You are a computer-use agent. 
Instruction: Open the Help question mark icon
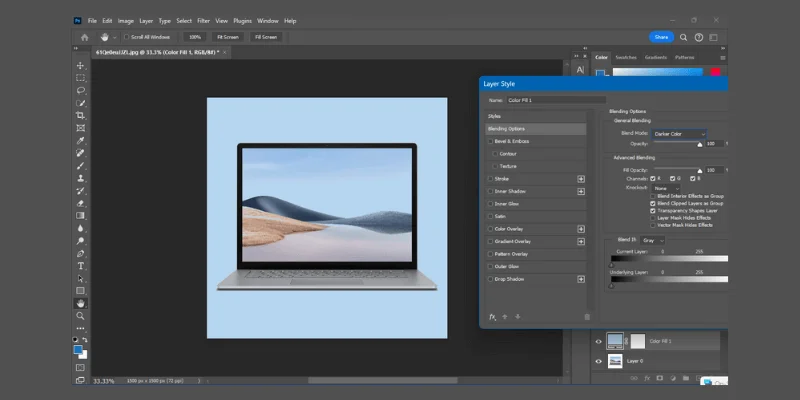click(x=698, y=37)
